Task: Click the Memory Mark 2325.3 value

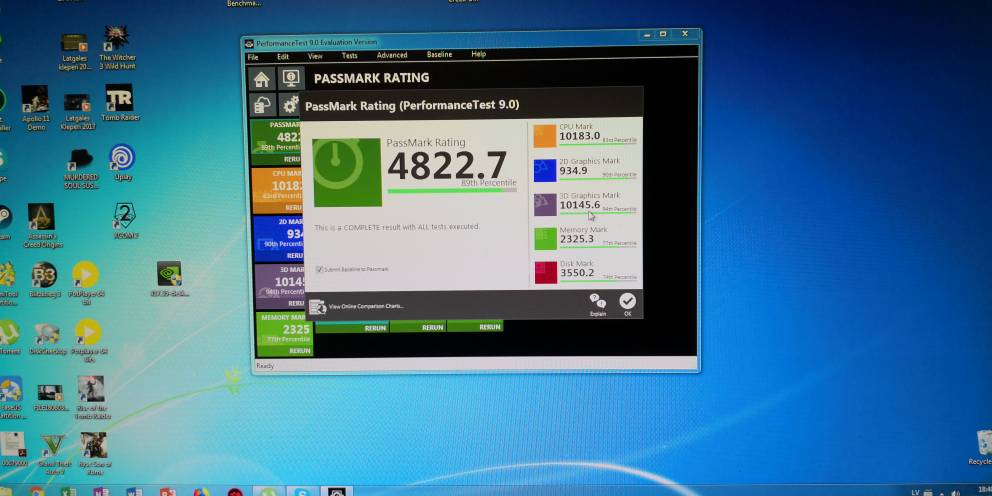Action: coord(577,239)
